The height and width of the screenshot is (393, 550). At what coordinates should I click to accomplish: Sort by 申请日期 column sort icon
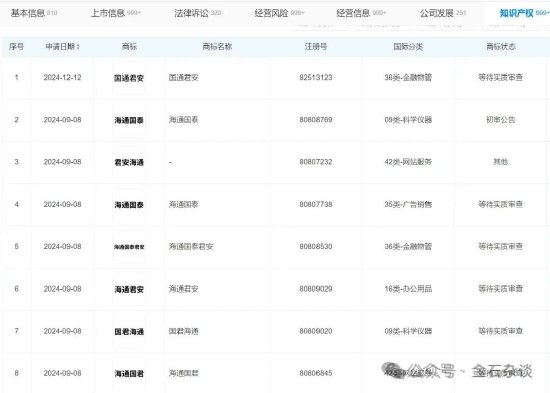[x=78, y=47]
